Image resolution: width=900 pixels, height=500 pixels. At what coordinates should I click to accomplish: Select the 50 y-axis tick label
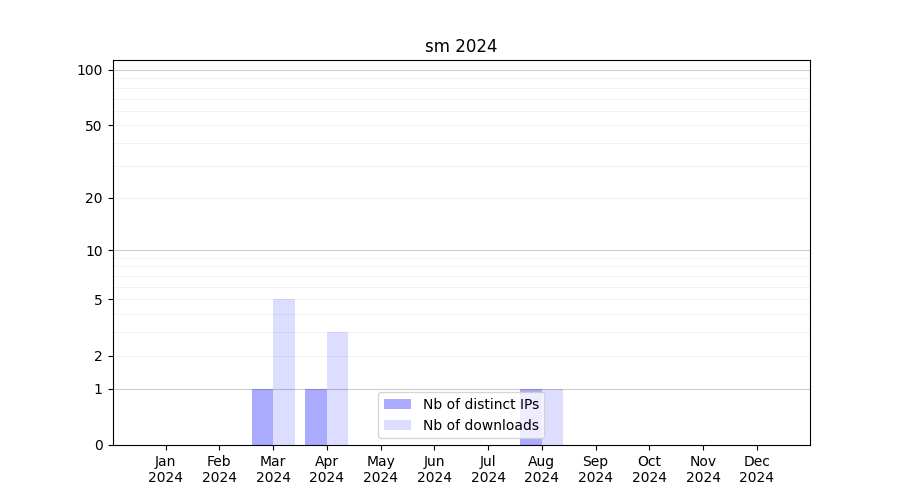[x=94, y=126]
